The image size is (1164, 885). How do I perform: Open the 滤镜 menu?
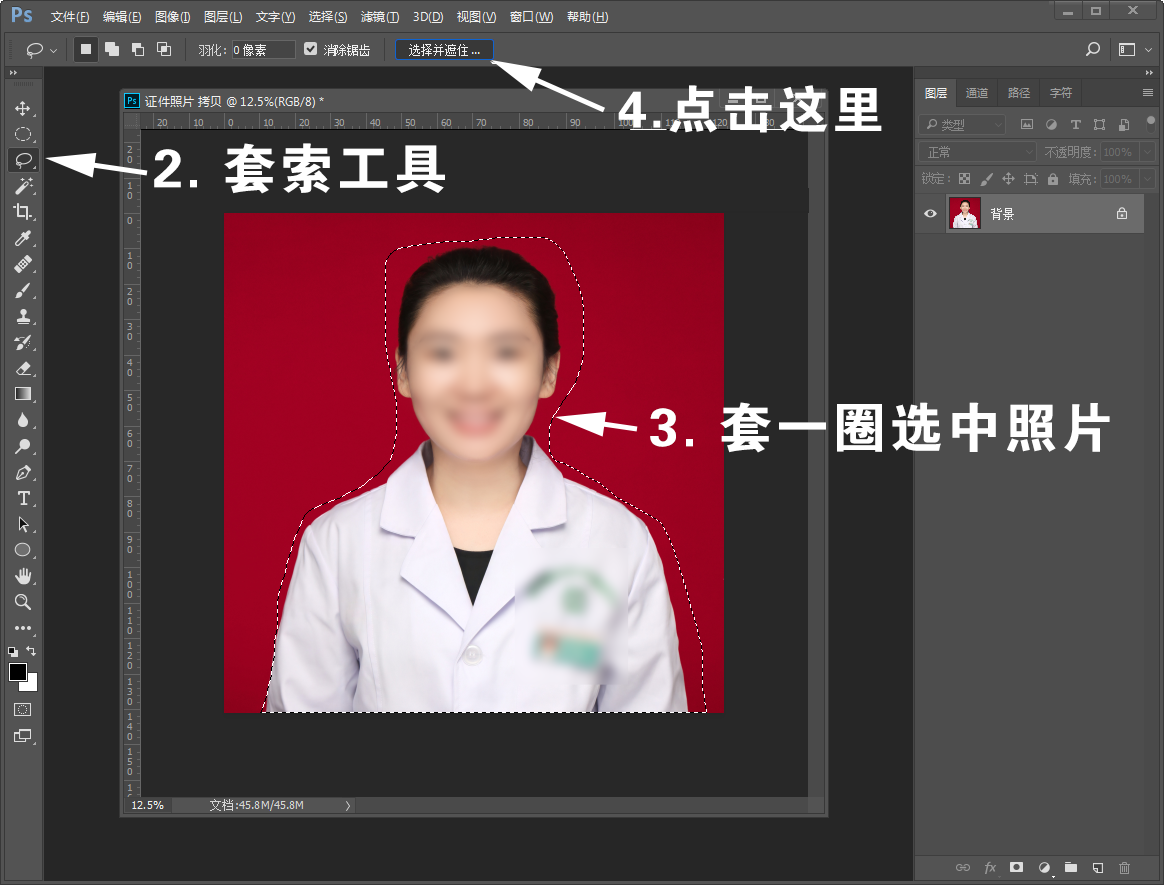click(379, 17)
